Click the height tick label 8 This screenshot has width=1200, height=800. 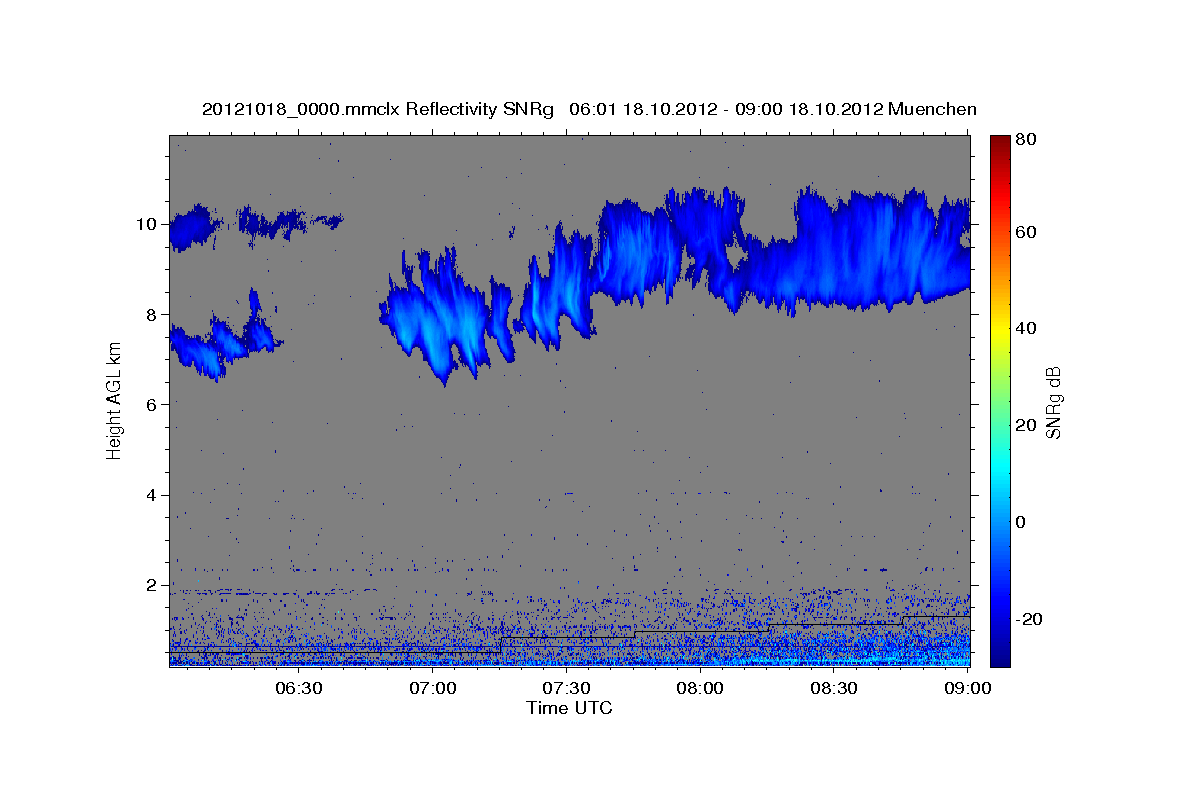coord(151,314)
